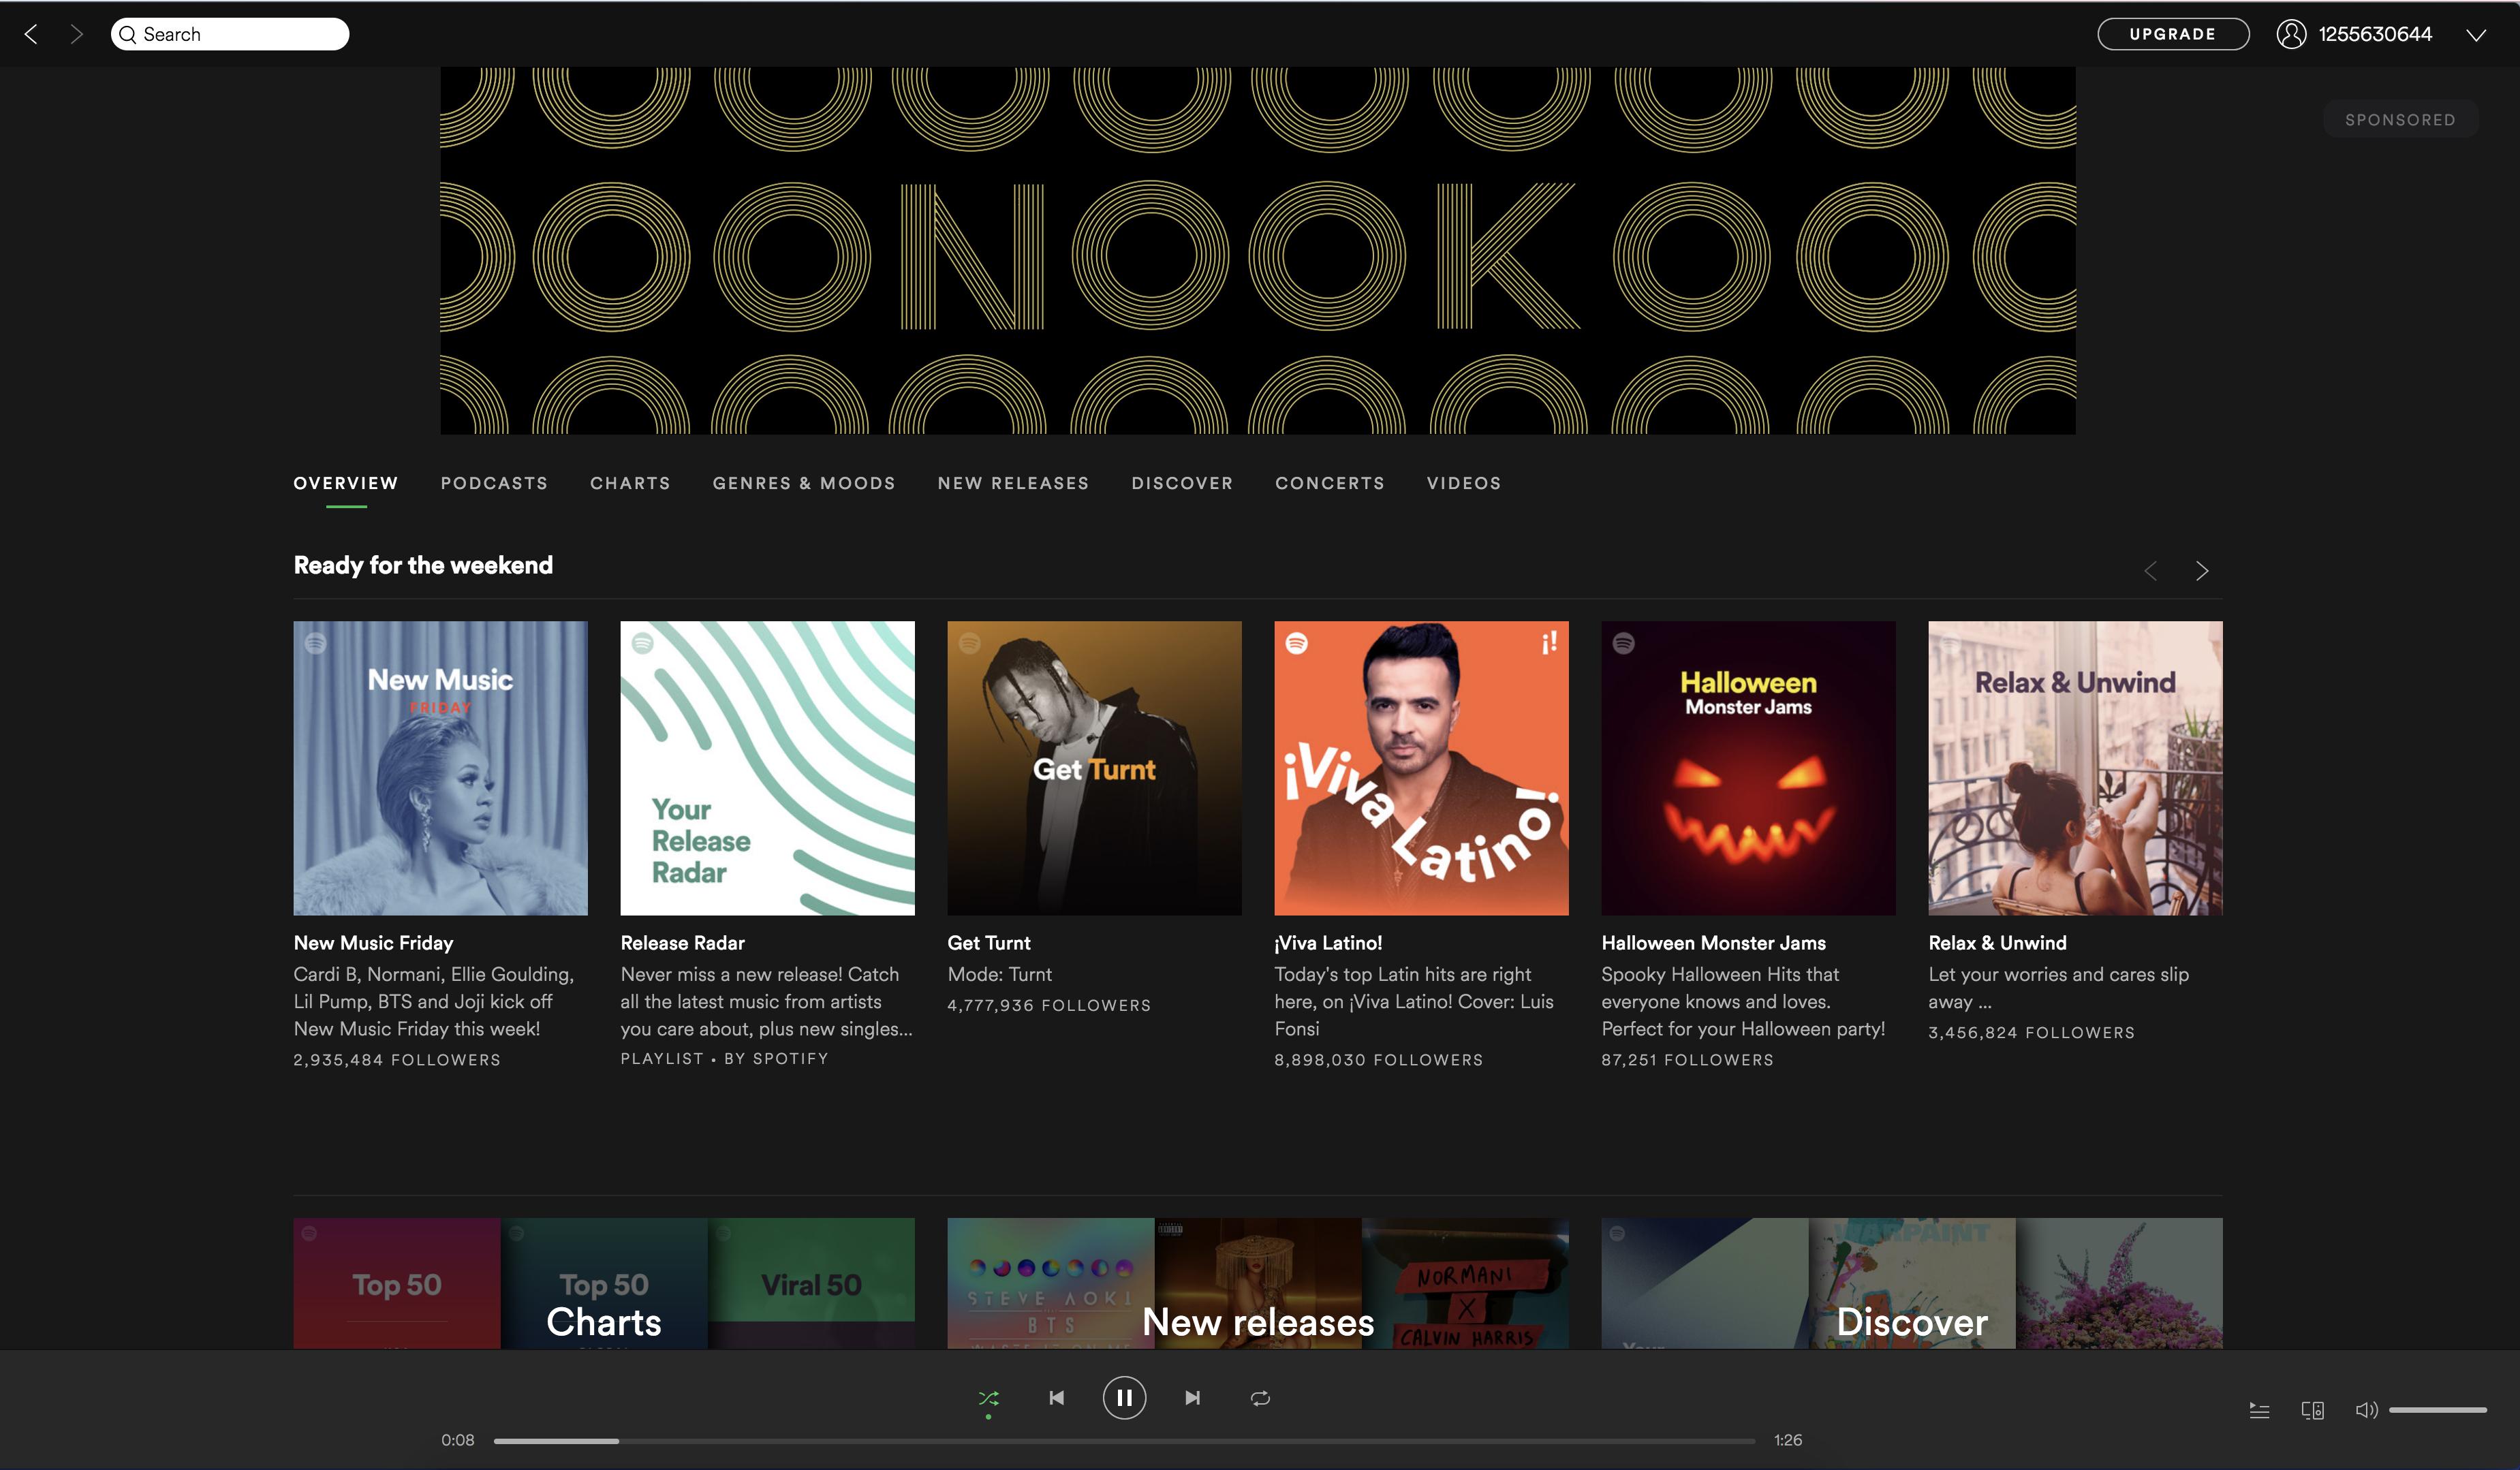Screen dimensions: 2520x1470
Task: Click the Search input field
Action: pos(240,34)
